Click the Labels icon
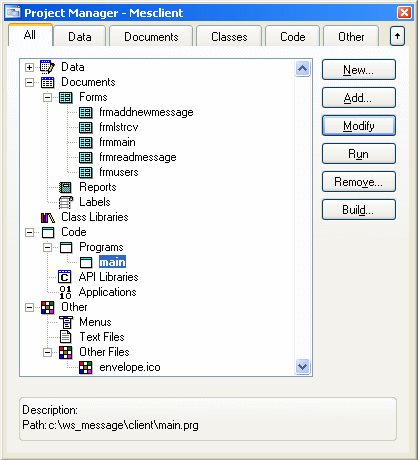This screenshot has height=460, width=418. [66, 202]
